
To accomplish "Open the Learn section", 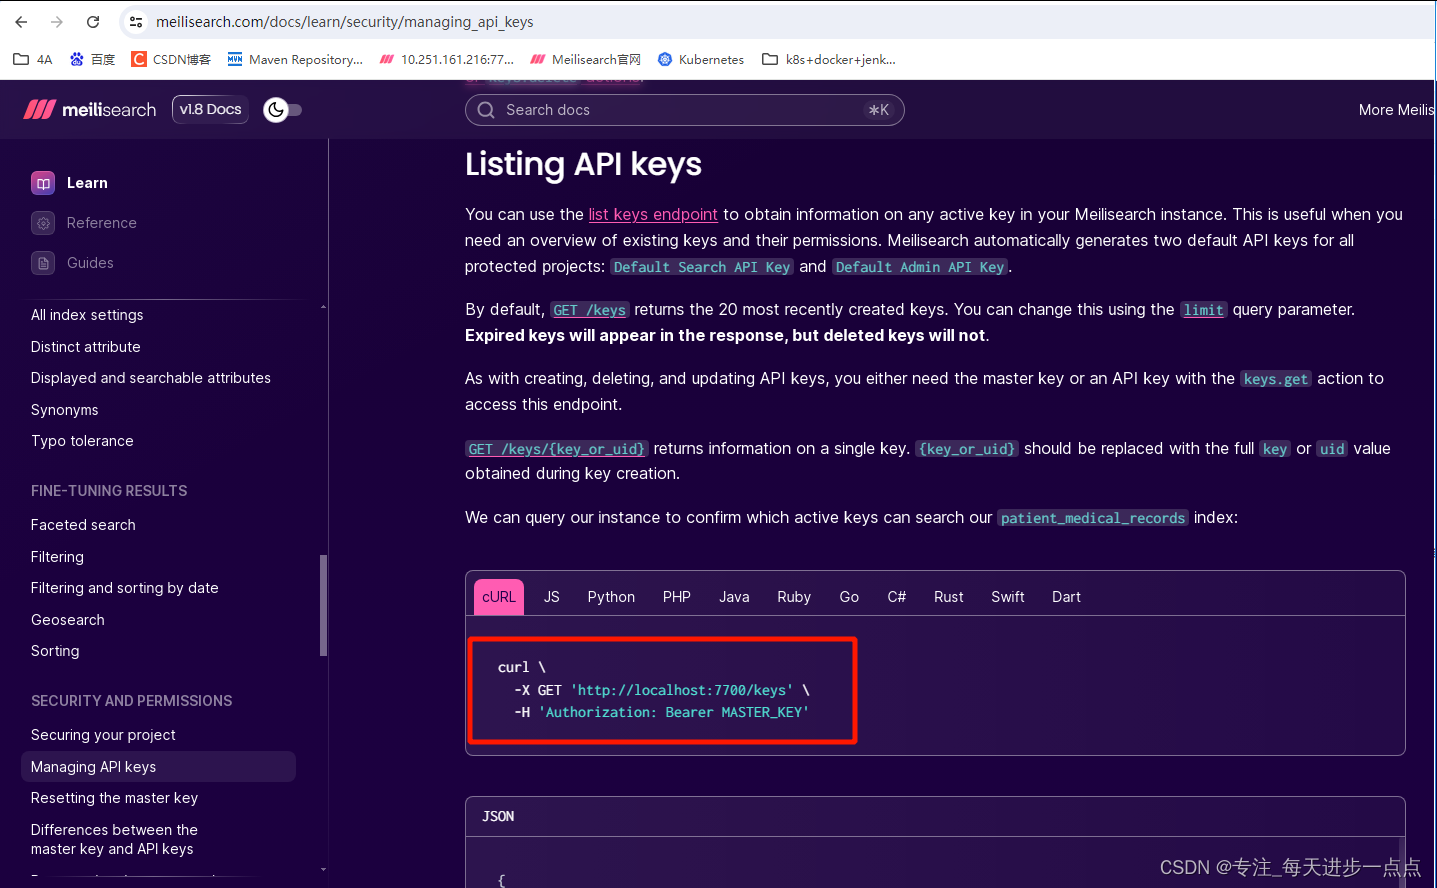I will (x=87, y=183).
